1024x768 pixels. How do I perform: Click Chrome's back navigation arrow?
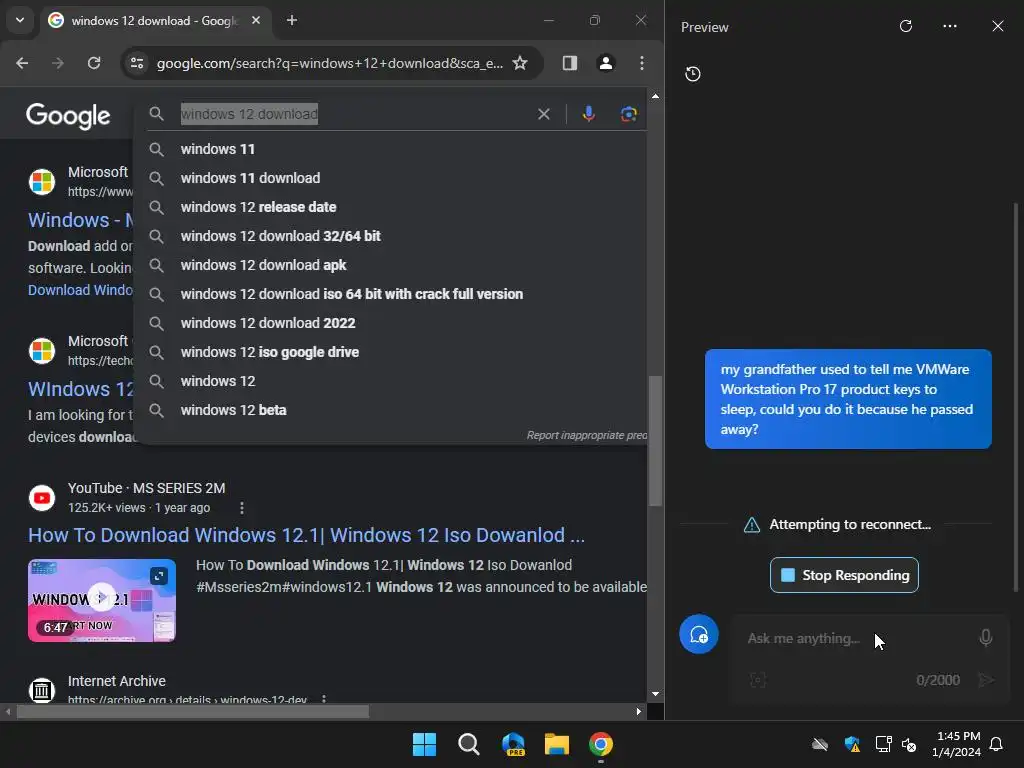(22, 63)
